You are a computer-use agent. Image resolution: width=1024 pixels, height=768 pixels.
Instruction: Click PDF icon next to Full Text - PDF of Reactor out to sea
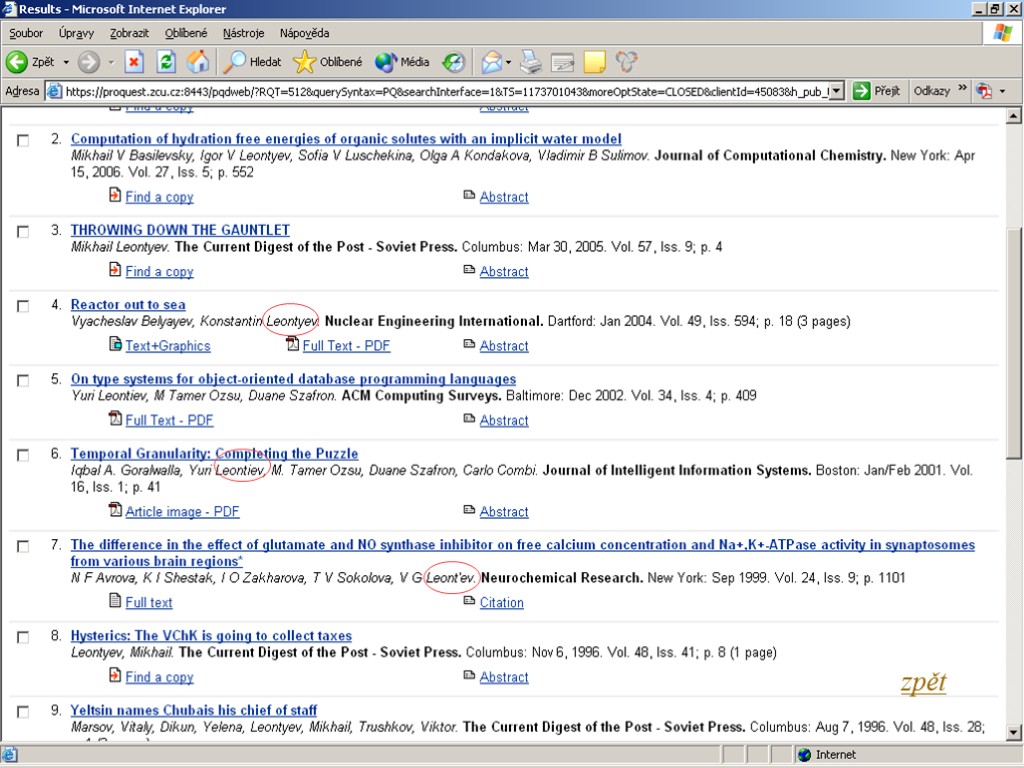293,344
